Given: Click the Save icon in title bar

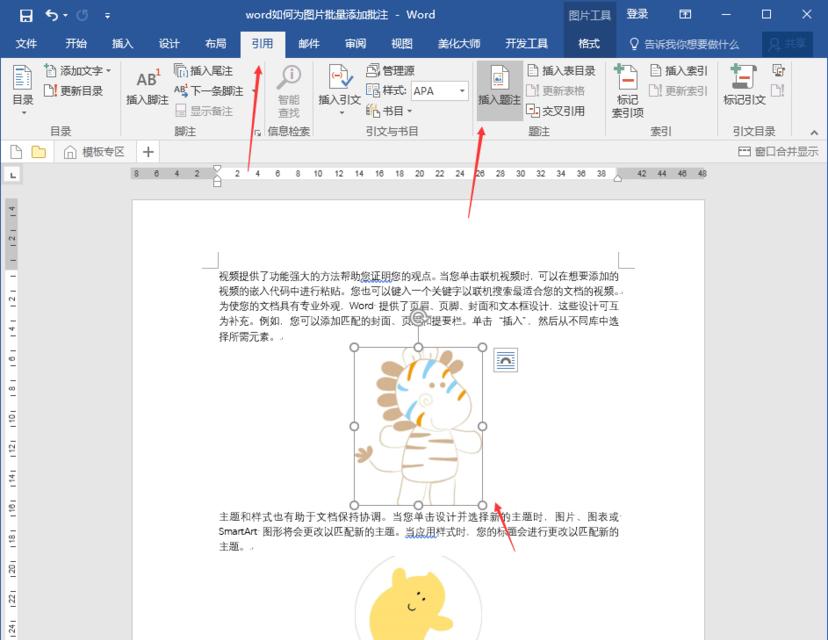Looking at the screenshot, I should pyautogui.click(x=26, y=15).
